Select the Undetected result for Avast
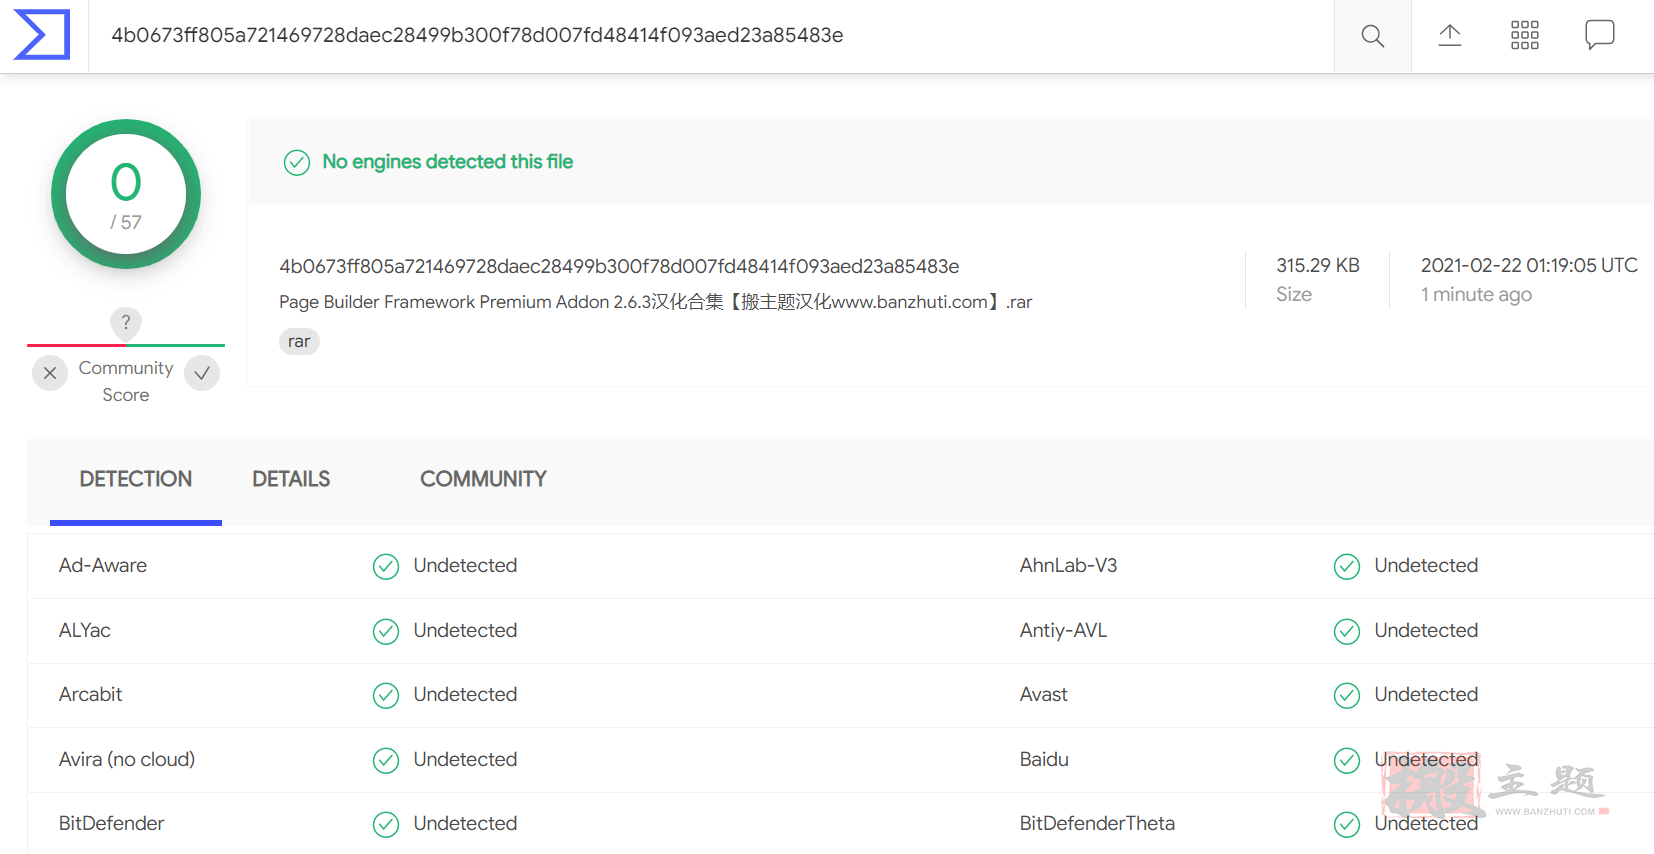 1426,695
